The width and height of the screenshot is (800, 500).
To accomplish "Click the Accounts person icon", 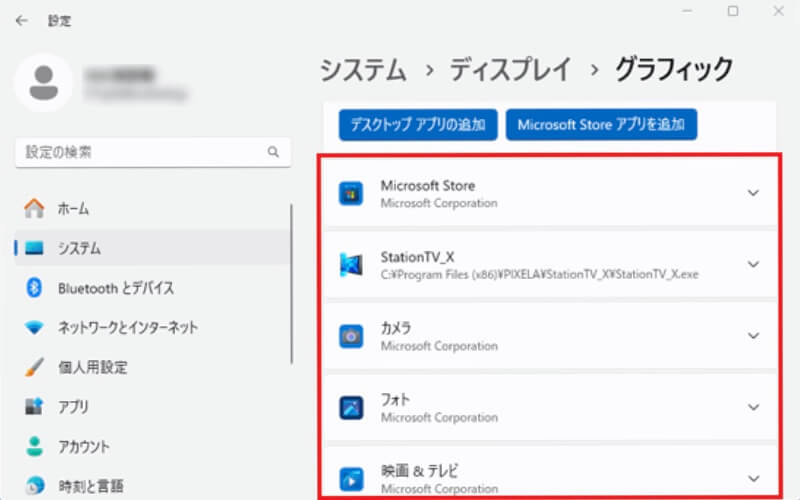I will 34,446.
